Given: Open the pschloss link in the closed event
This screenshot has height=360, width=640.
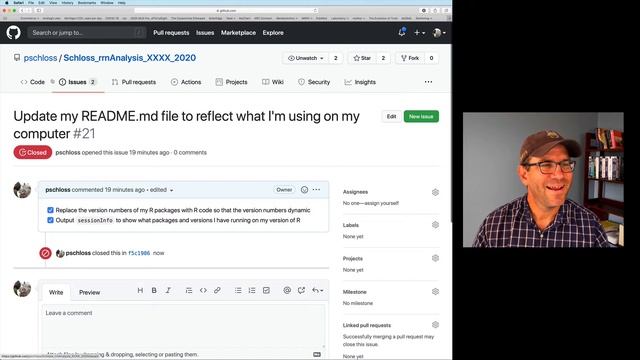Looking at the screenshot, I should [x=78, y=253].
